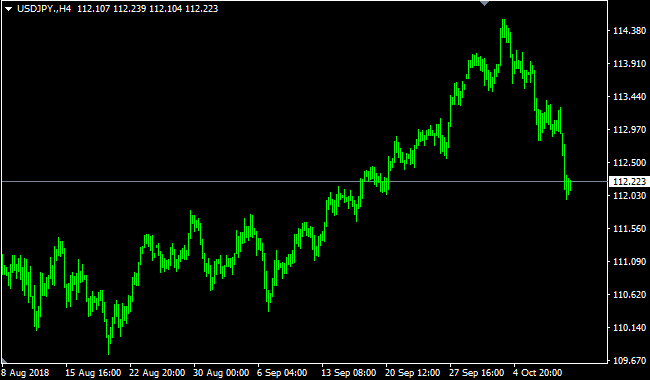Open the chart menu triangle beside USDJPY
The width and height of the screenshot is (650, 380).
tap(8, 9)
